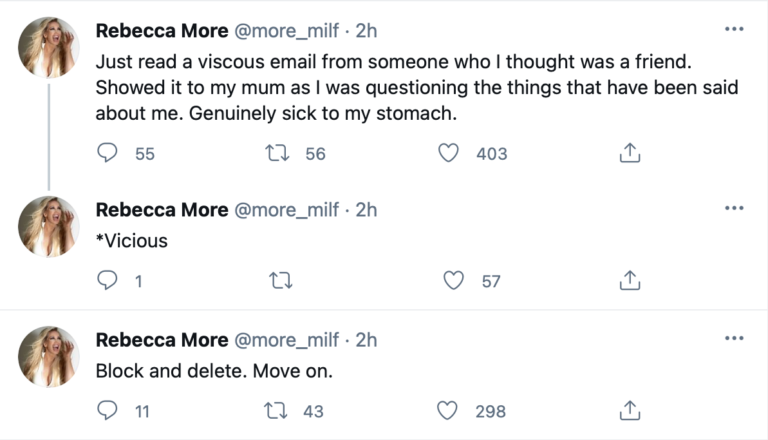
Task: Share the *Vicious tweet
Action: coord(630,281)
